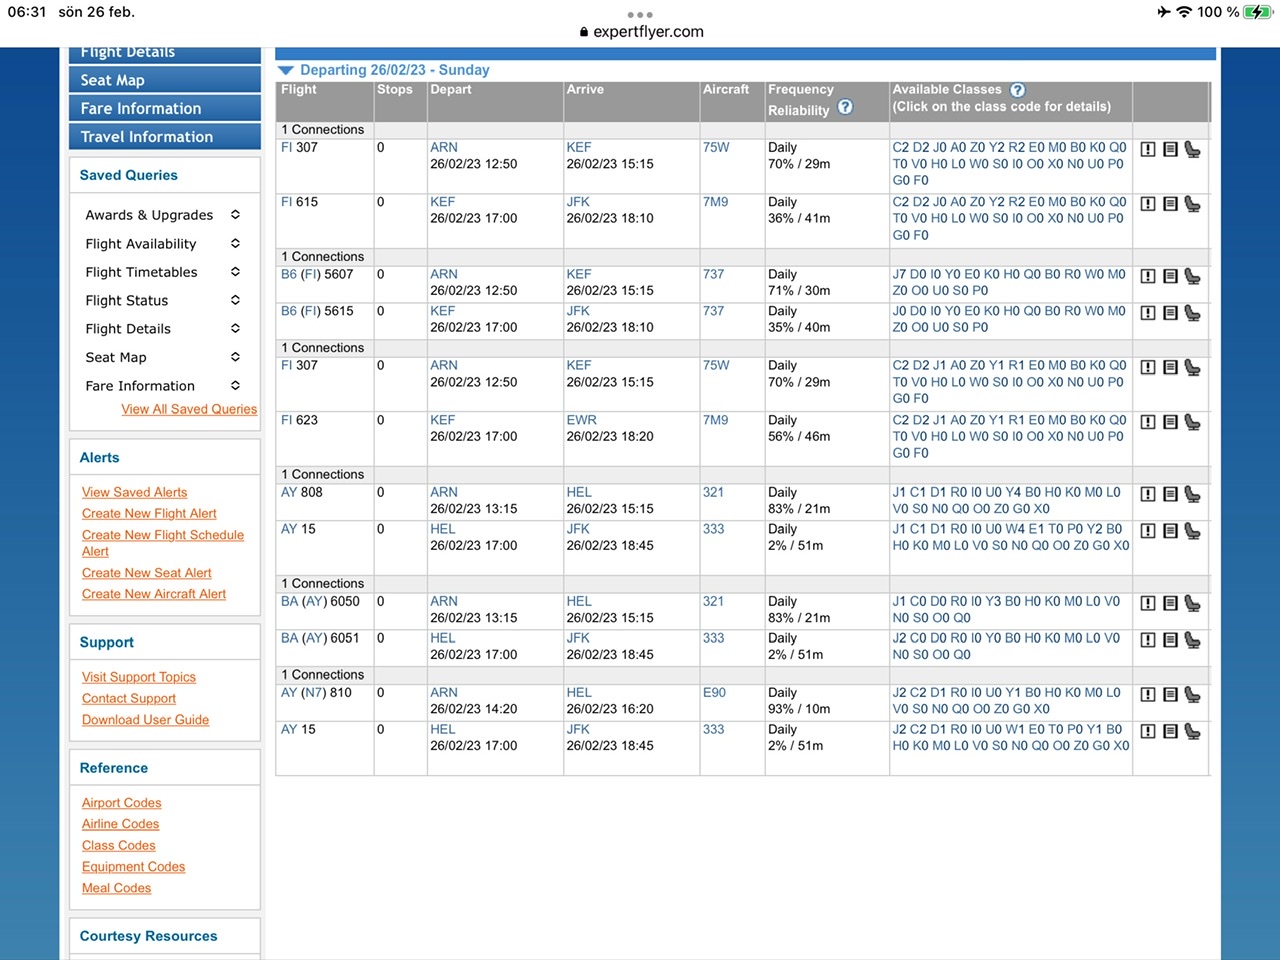
Task: Open Flight Details in blue navigation menu
Action: tap(165, 54)
